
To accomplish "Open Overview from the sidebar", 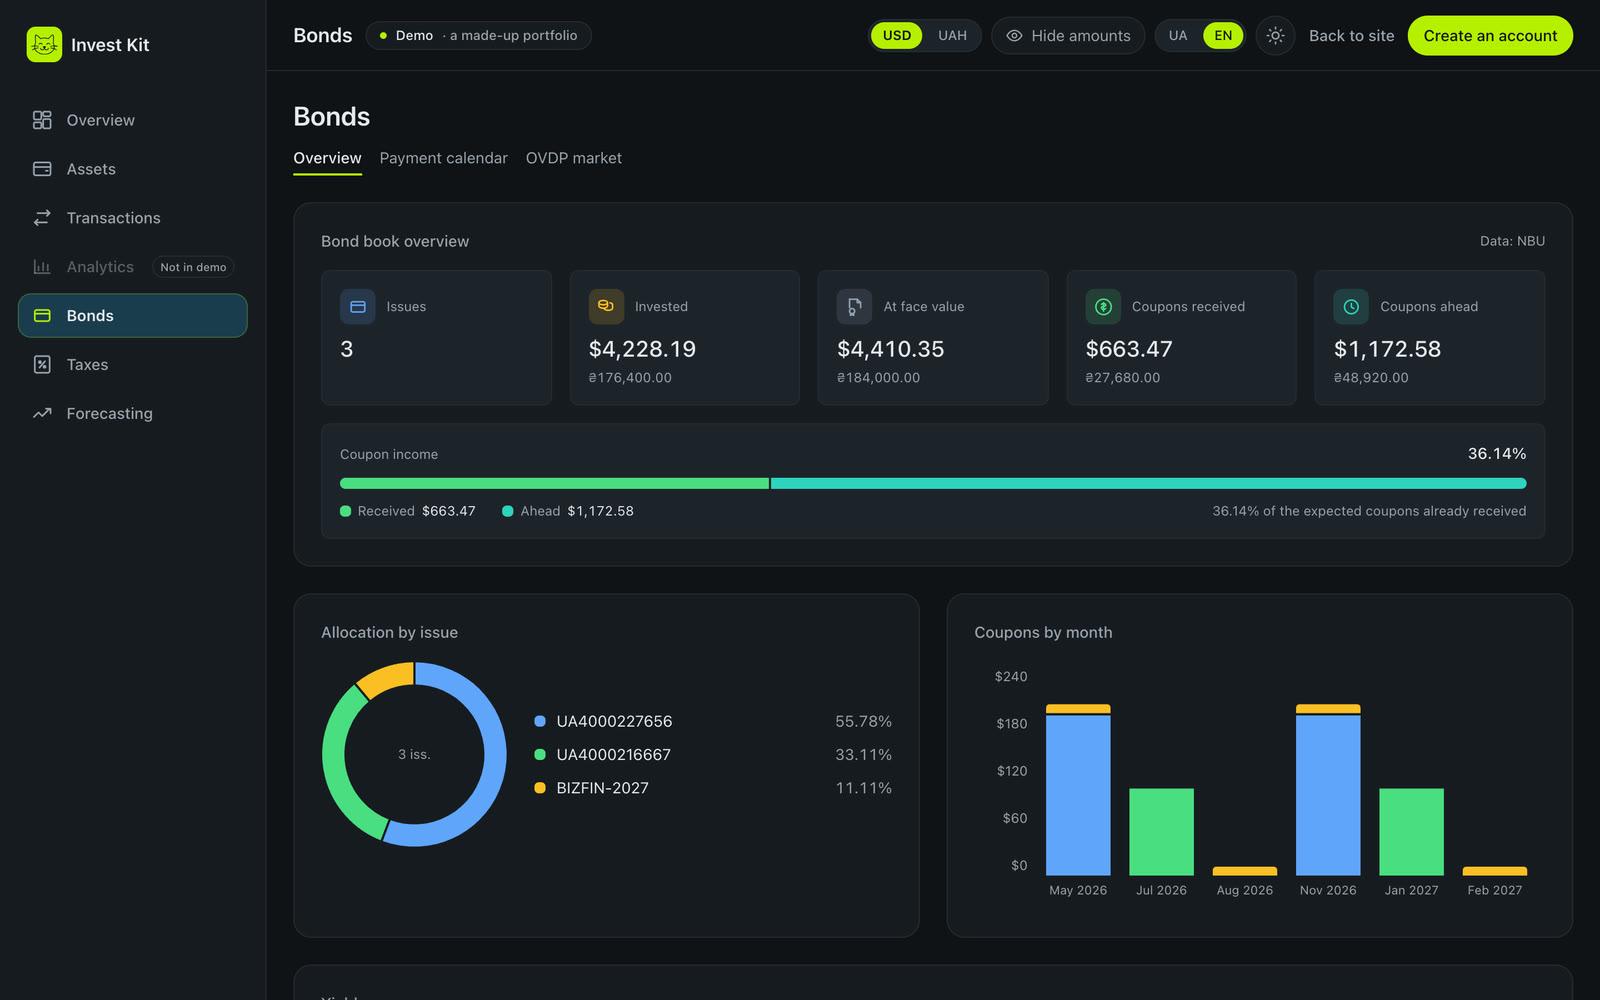I will [x=132, y=120].
